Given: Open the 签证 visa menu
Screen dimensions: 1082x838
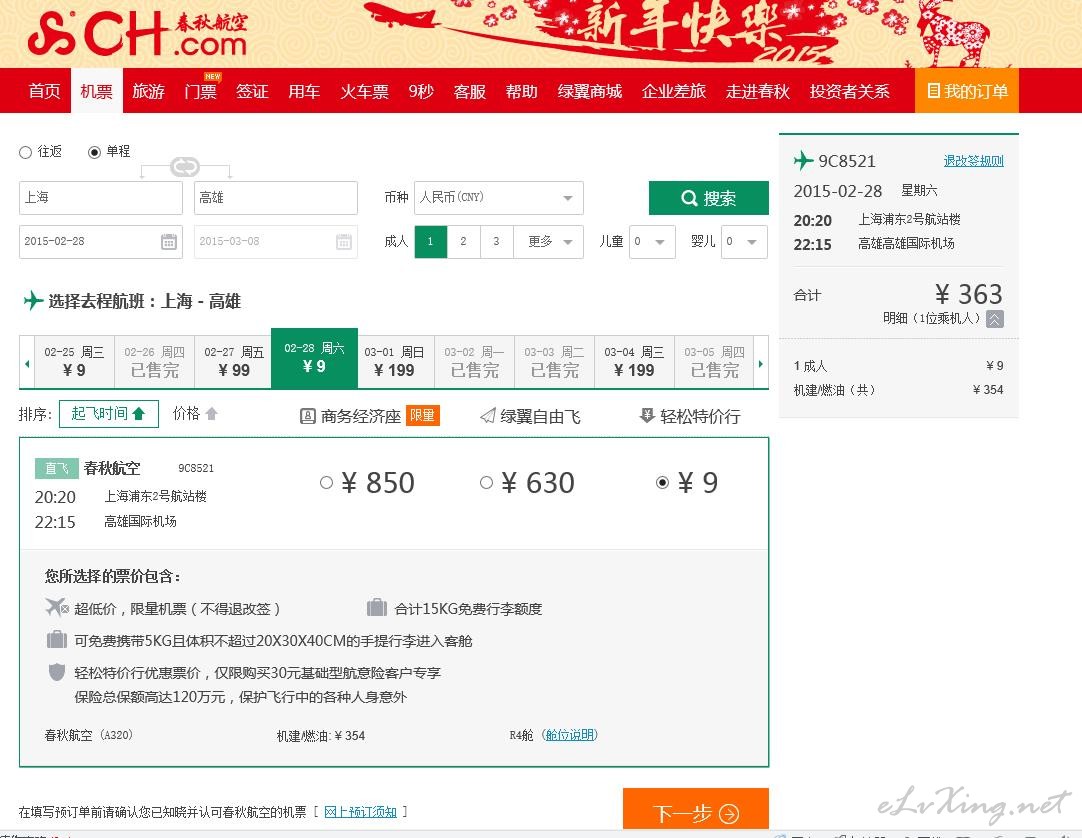Looking at the screenshot, I should pyautogui.click(x=252, y=91).
